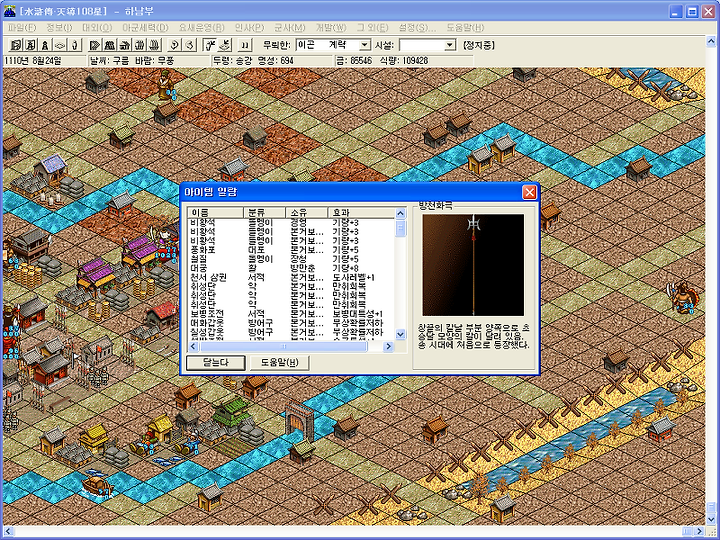This screenshot has height=540, width=720.
Task: Click the 방천화극 halberd item image
Action: coord(473,265)
